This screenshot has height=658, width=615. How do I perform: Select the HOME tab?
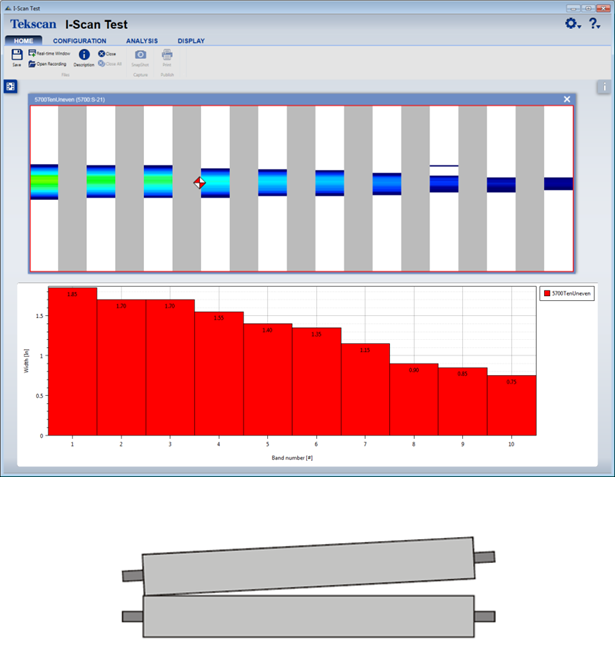coord(24,41)
